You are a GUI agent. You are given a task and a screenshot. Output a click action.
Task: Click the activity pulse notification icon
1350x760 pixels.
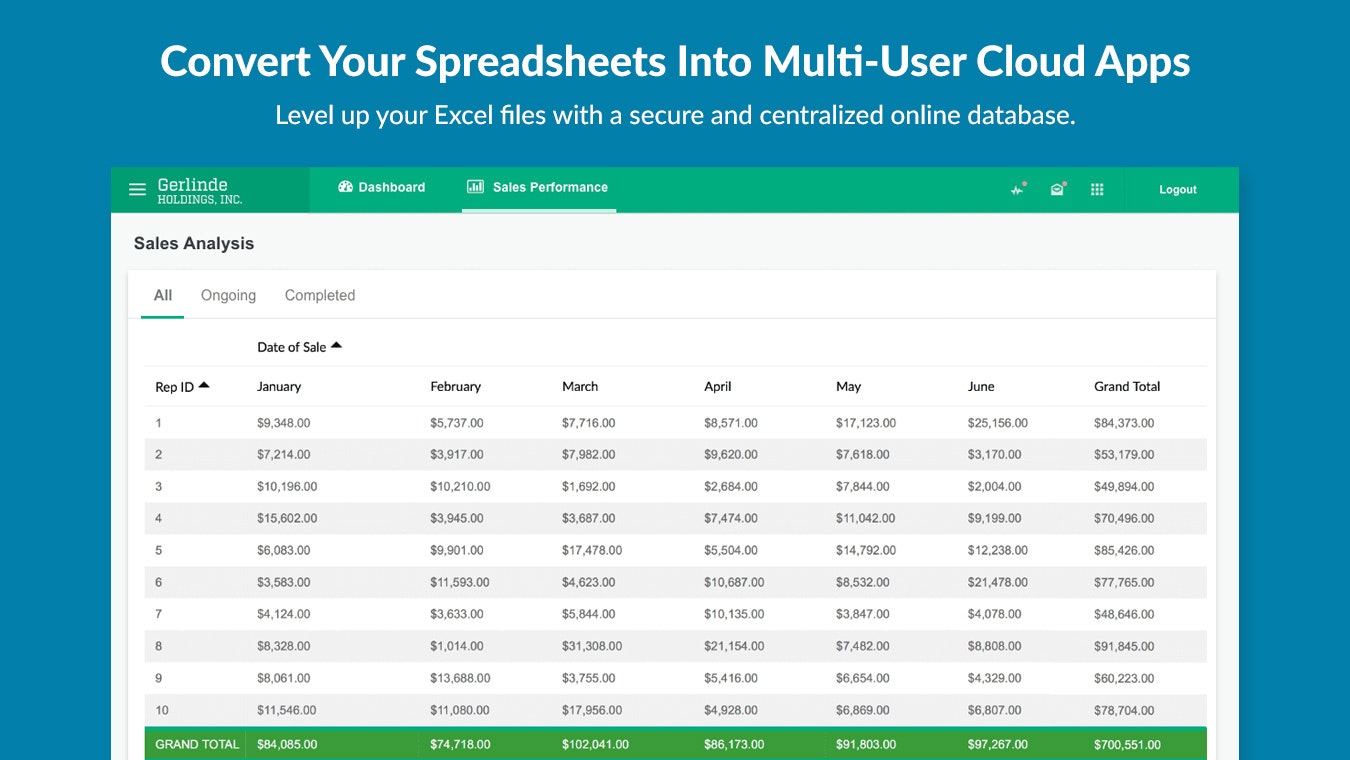click(x=1018, y=189)
